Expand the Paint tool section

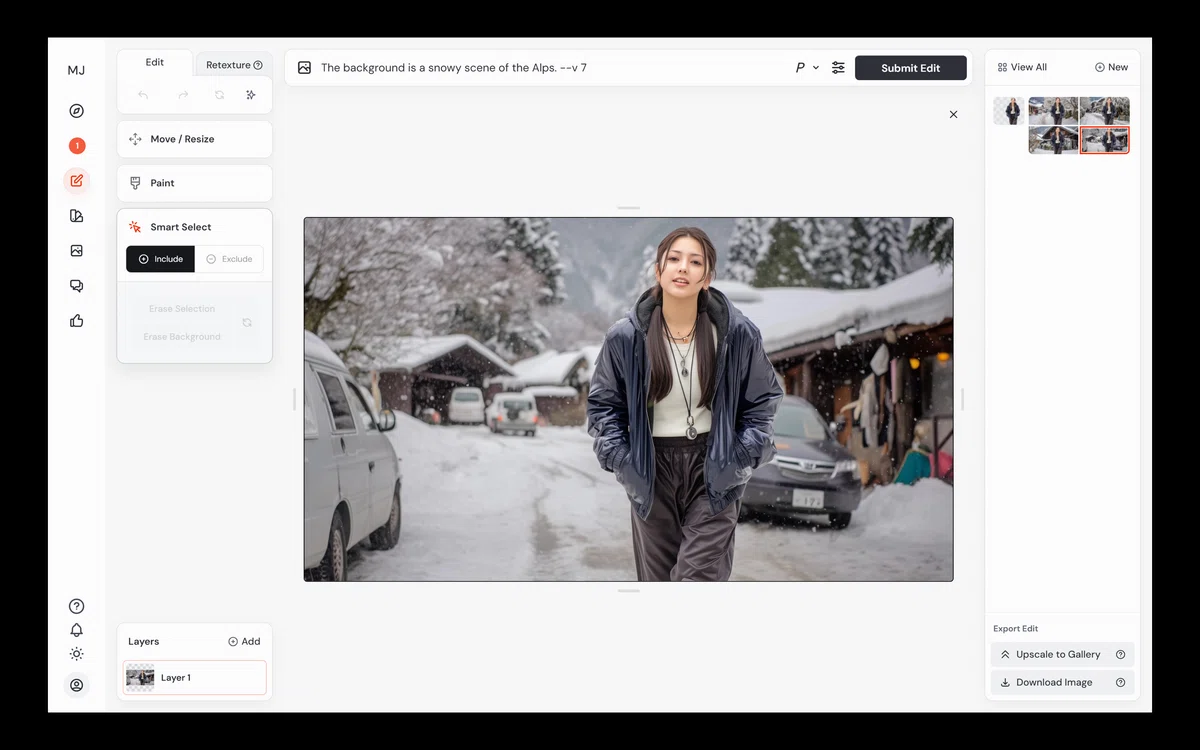click(x=195, y=183)
